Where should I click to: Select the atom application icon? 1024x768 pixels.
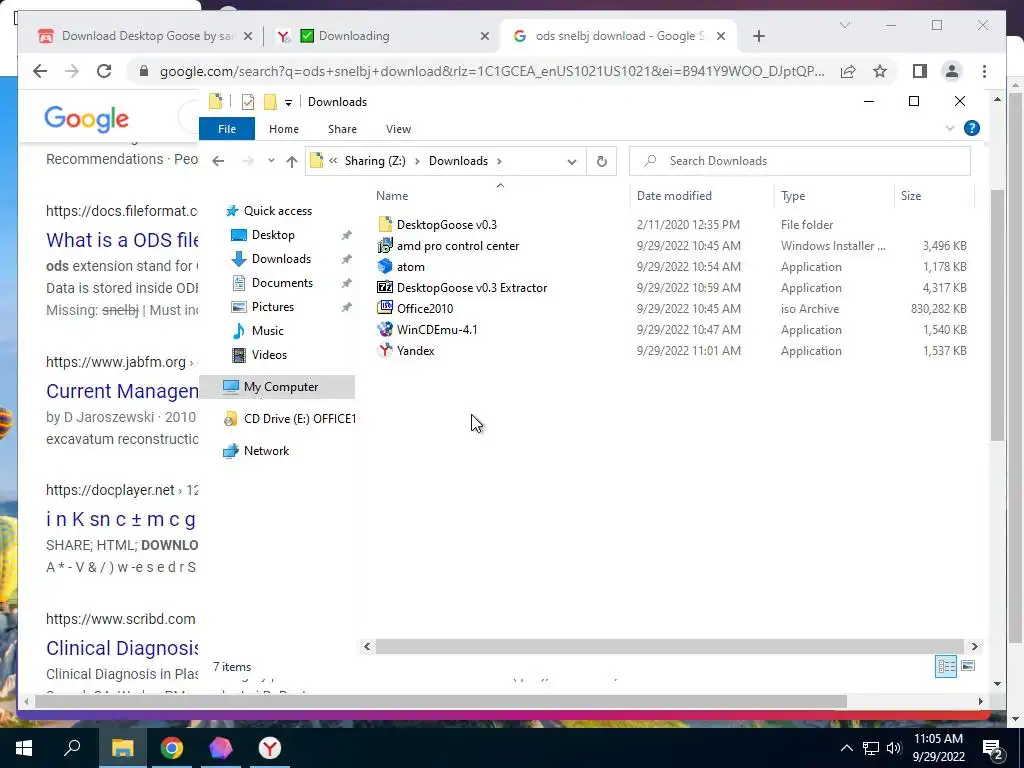pos(385,266)
